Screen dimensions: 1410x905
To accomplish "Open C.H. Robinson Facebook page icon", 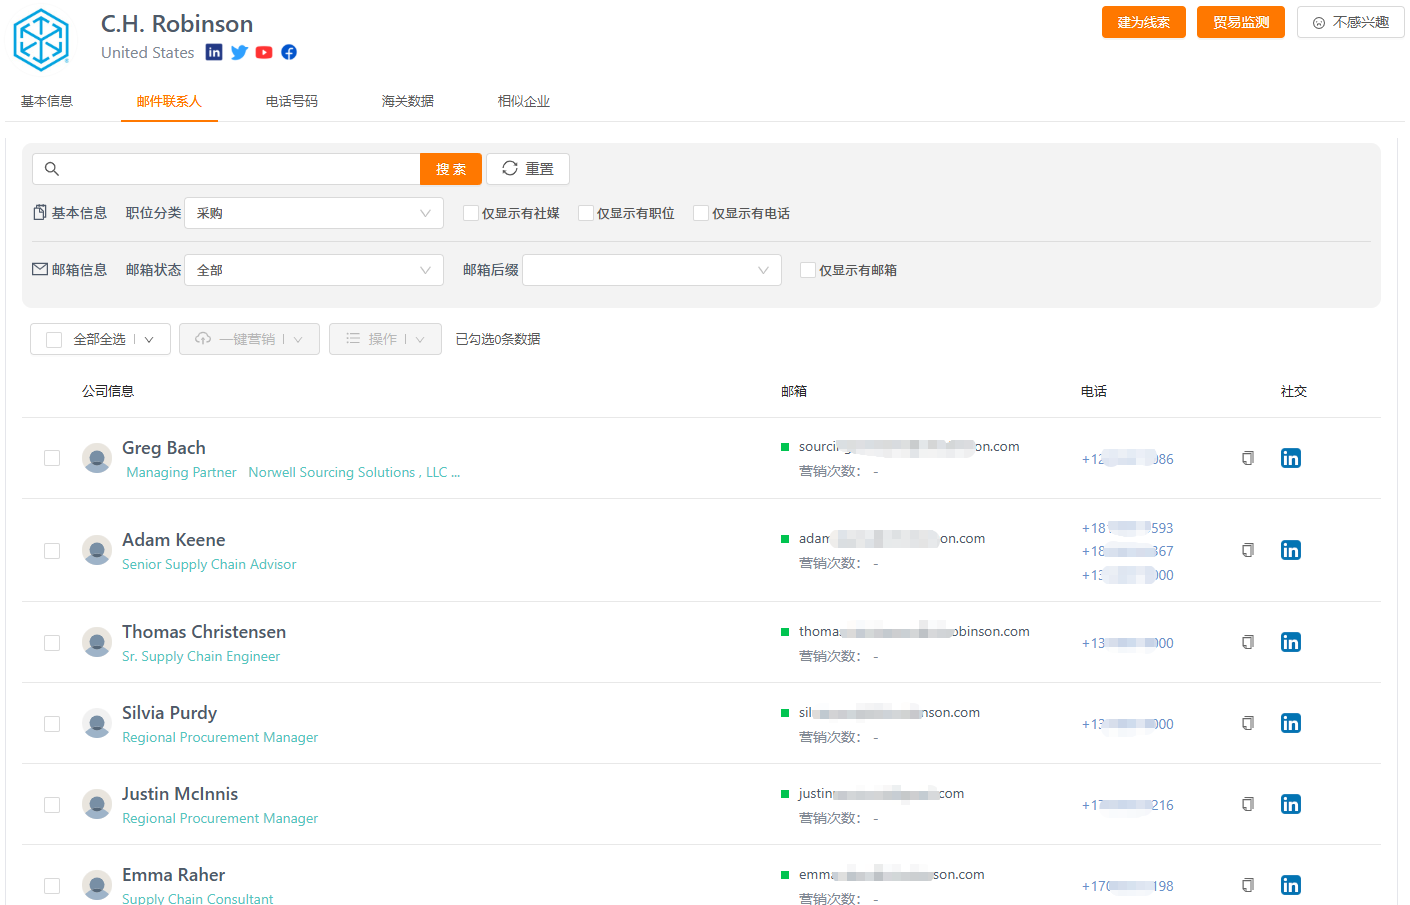I will [289, 52].
